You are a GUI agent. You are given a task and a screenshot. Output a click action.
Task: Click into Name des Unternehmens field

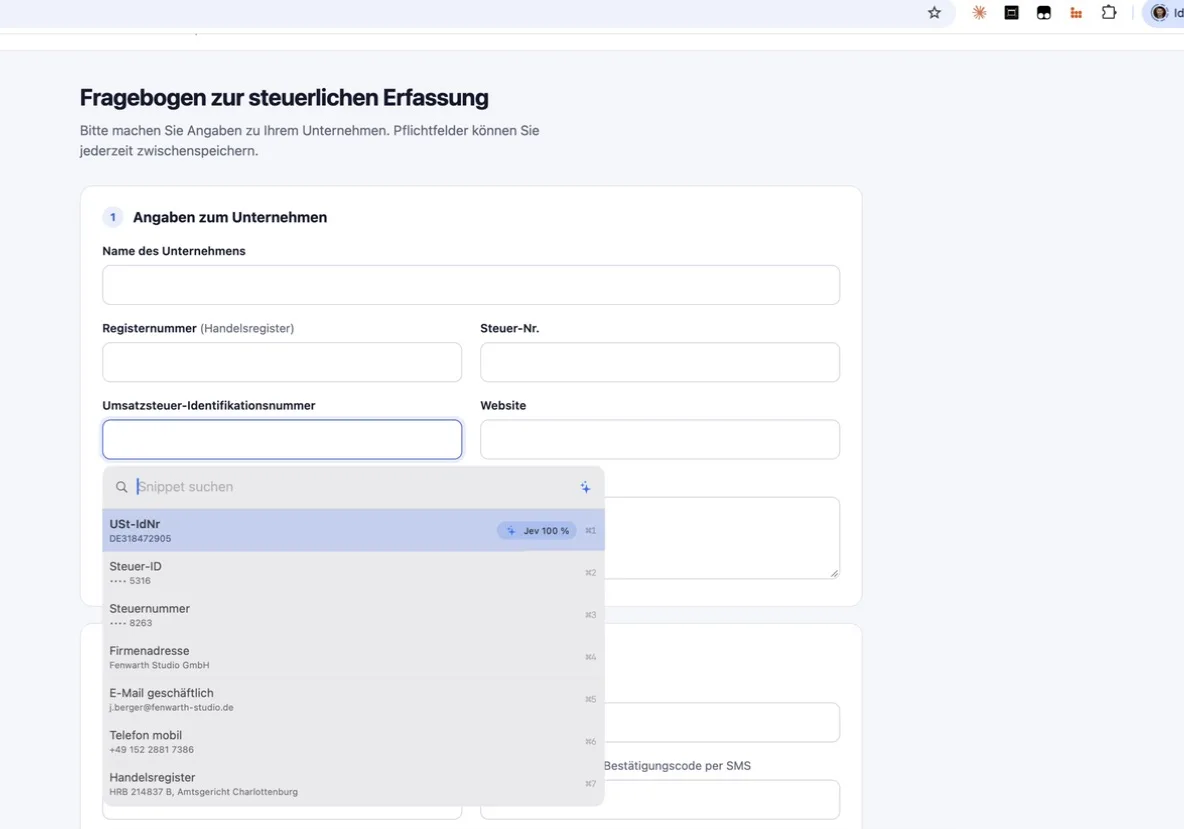[x=471, y=285]
